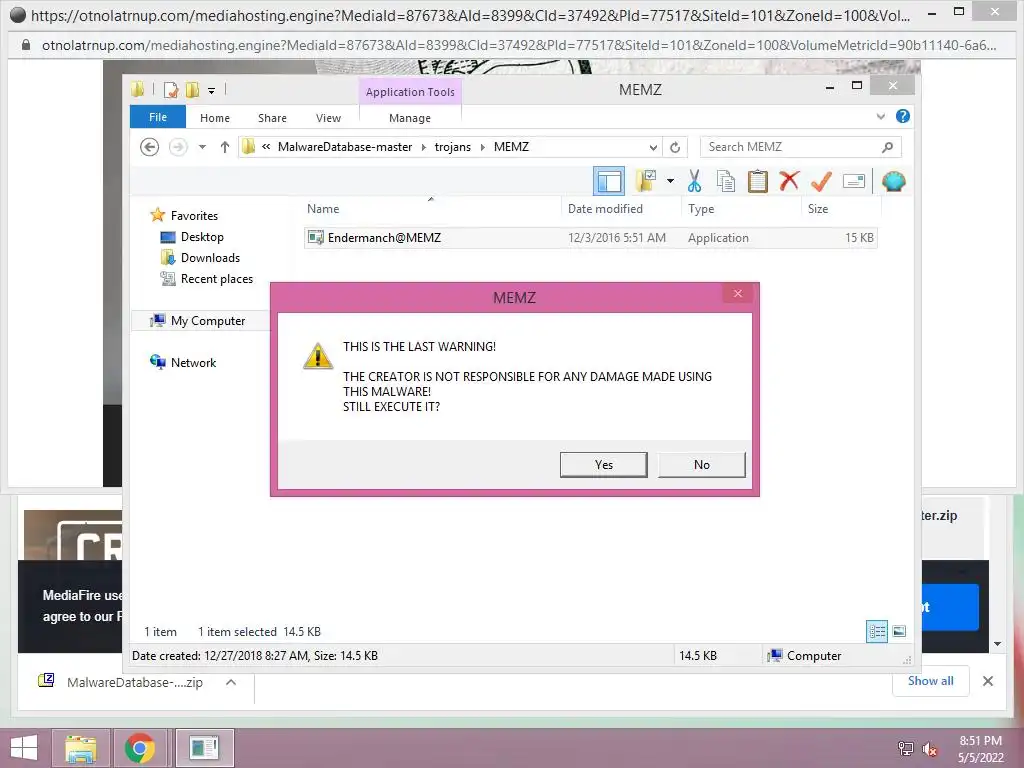
Task: Open the Windows Start button
Action: tap(24, 748)
